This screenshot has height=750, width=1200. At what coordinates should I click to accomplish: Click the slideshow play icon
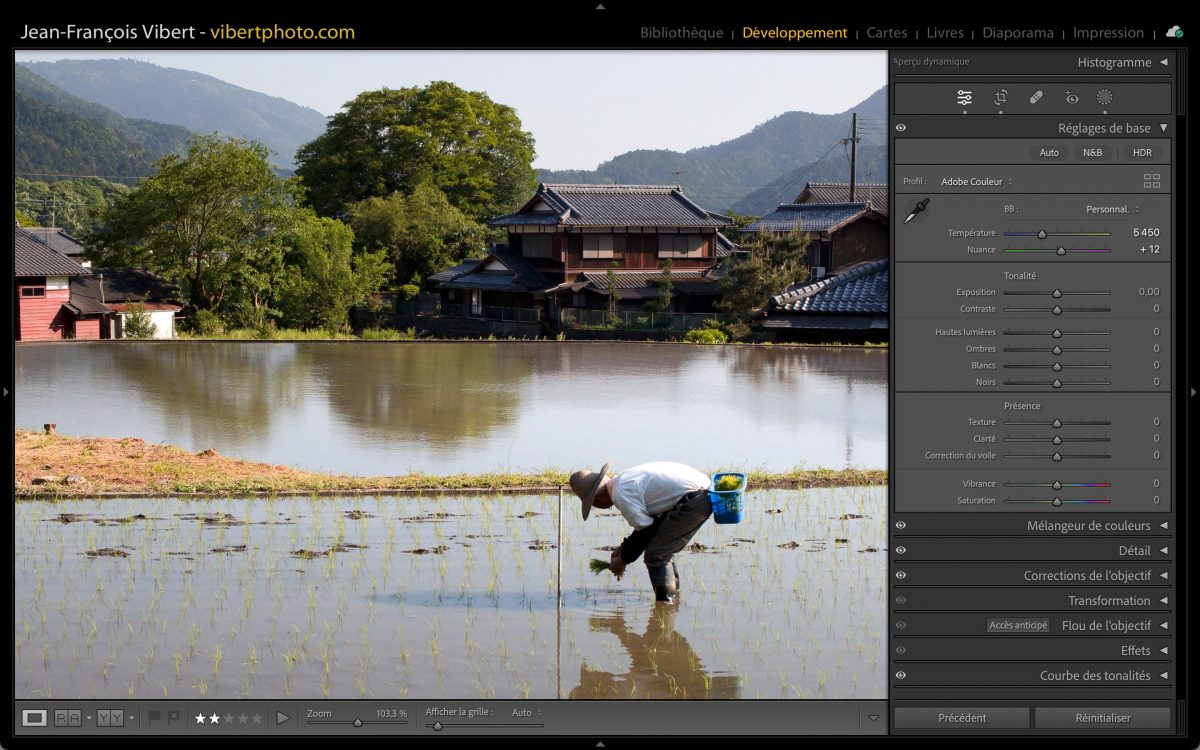(283, 718)
